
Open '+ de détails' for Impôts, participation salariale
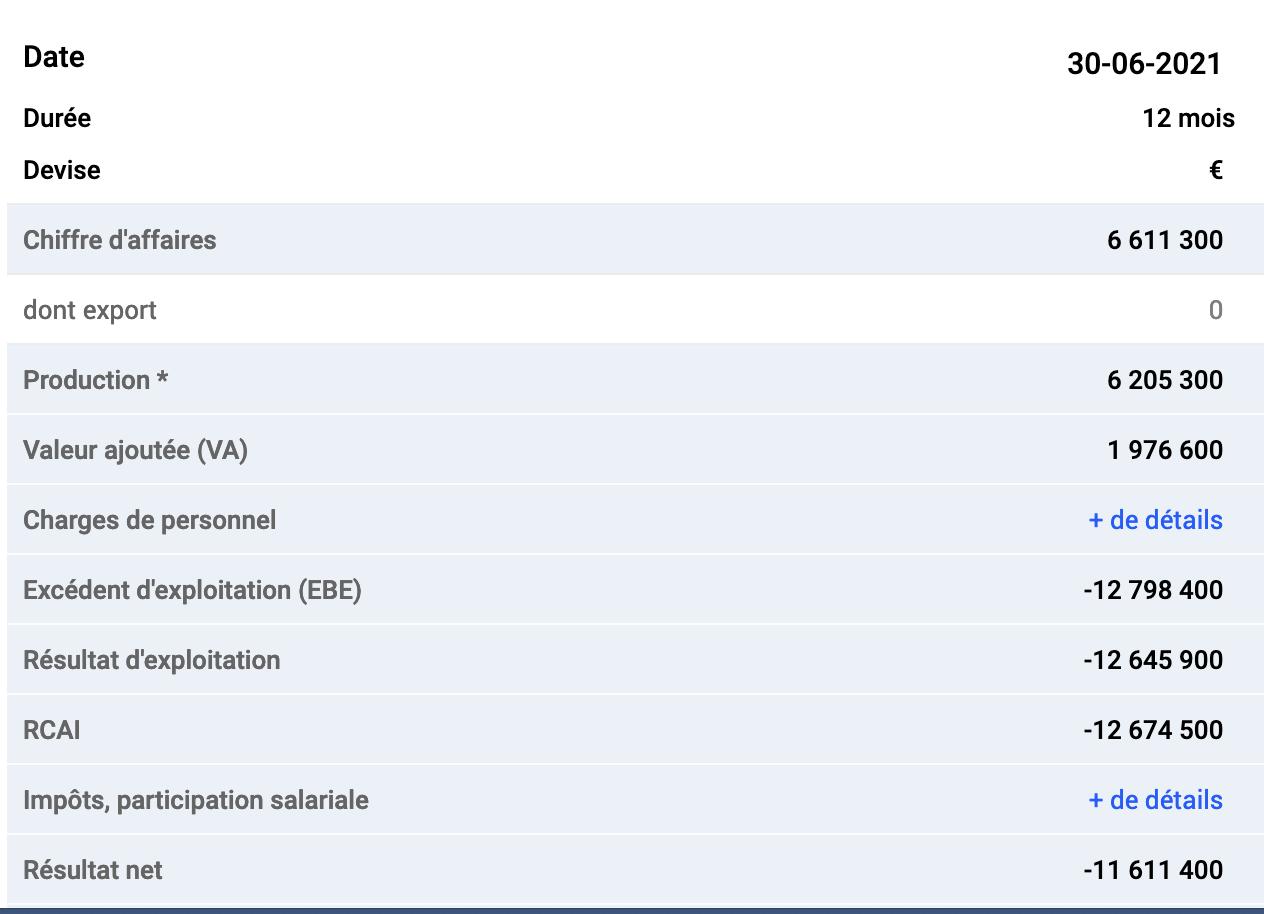(1155, 800)
